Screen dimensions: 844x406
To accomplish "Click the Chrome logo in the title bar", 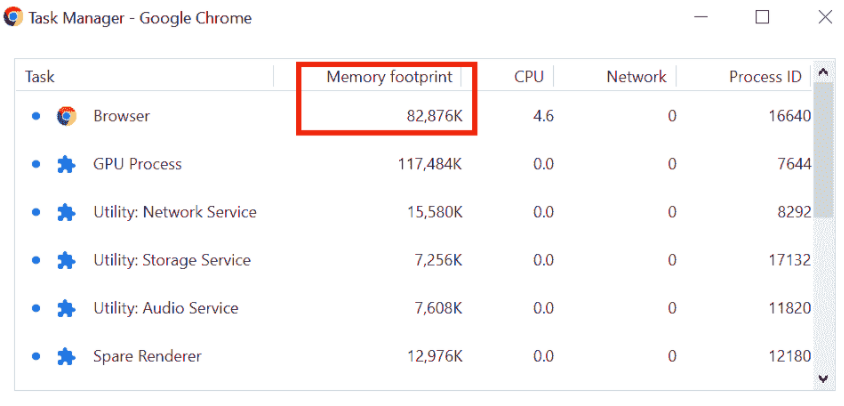I will click(x=13, y=17).
